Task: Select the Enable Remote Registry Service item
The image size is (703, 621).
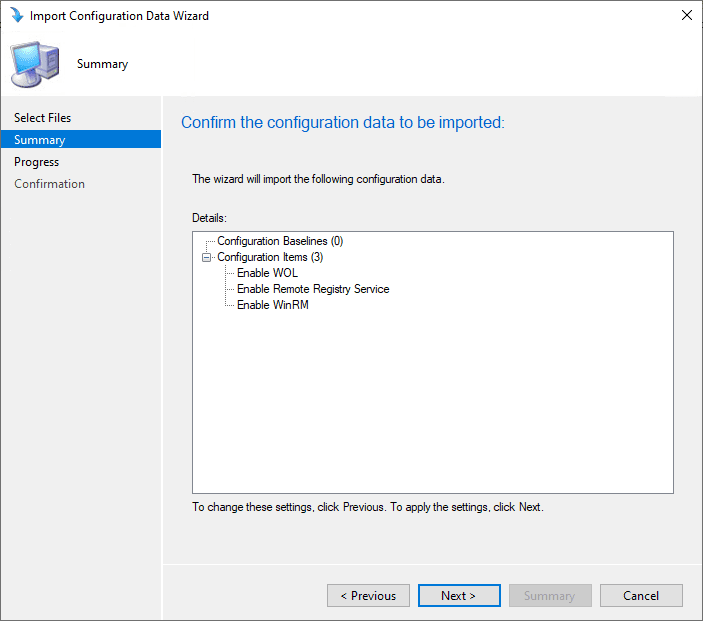Action: click(x=313, y=289)
